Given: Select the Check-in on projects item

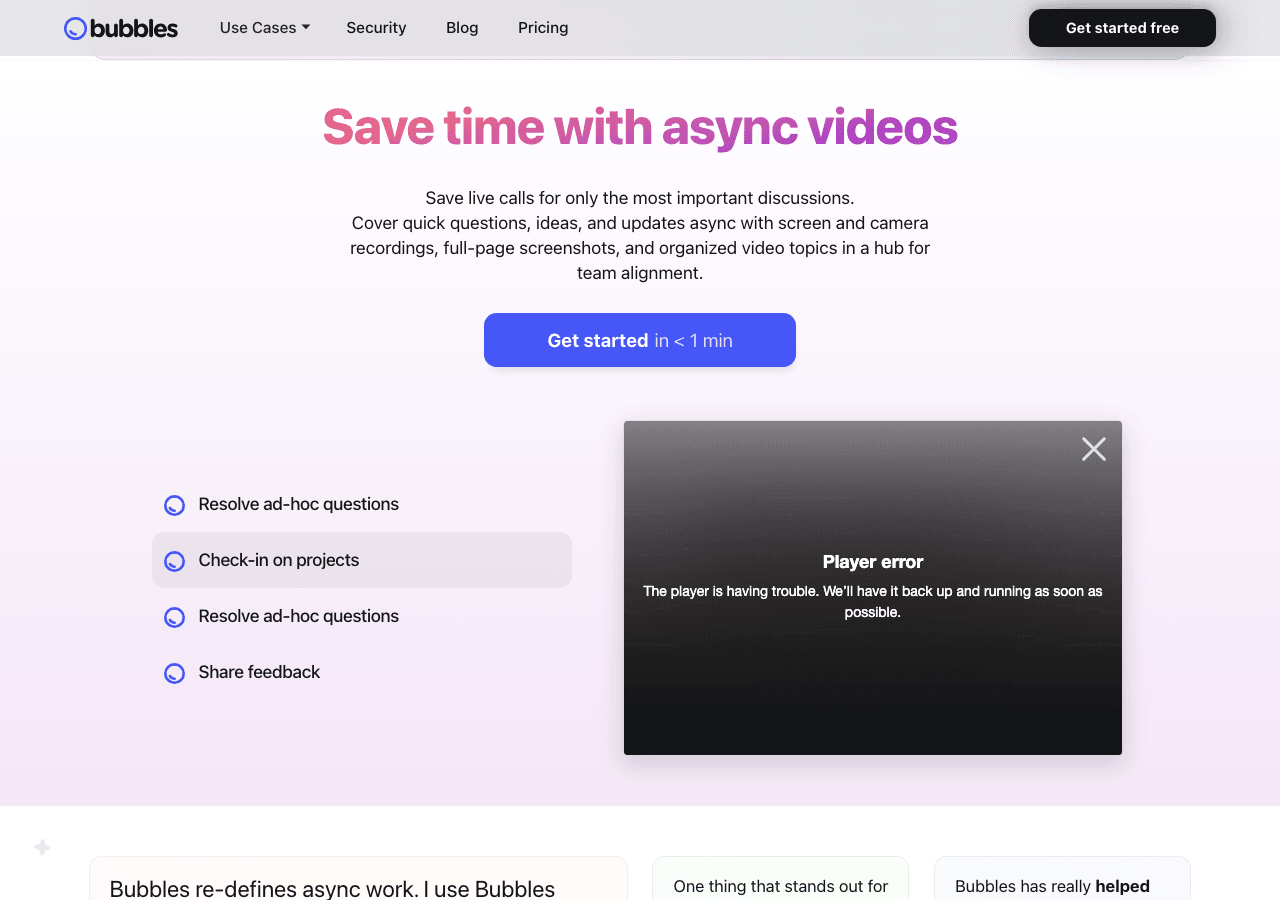Looking at the screenshot, I should tap(362, 560).
